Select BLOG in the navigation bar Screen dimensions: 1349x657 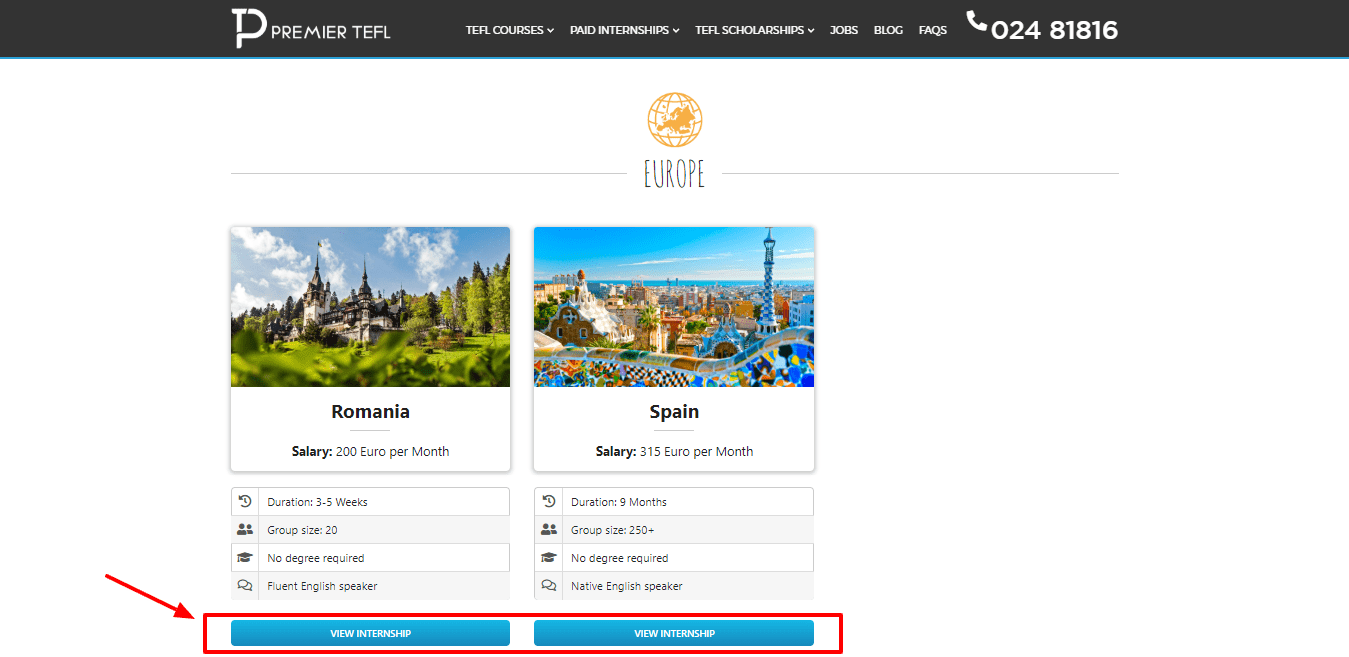tap(888, 30)
